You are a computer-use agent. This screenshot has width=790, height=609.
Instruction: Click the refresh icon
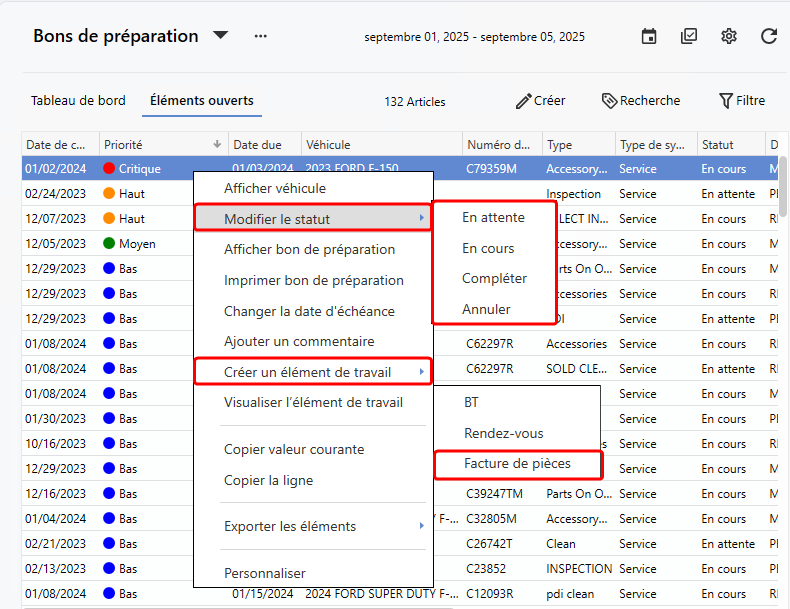click(768, 36)
